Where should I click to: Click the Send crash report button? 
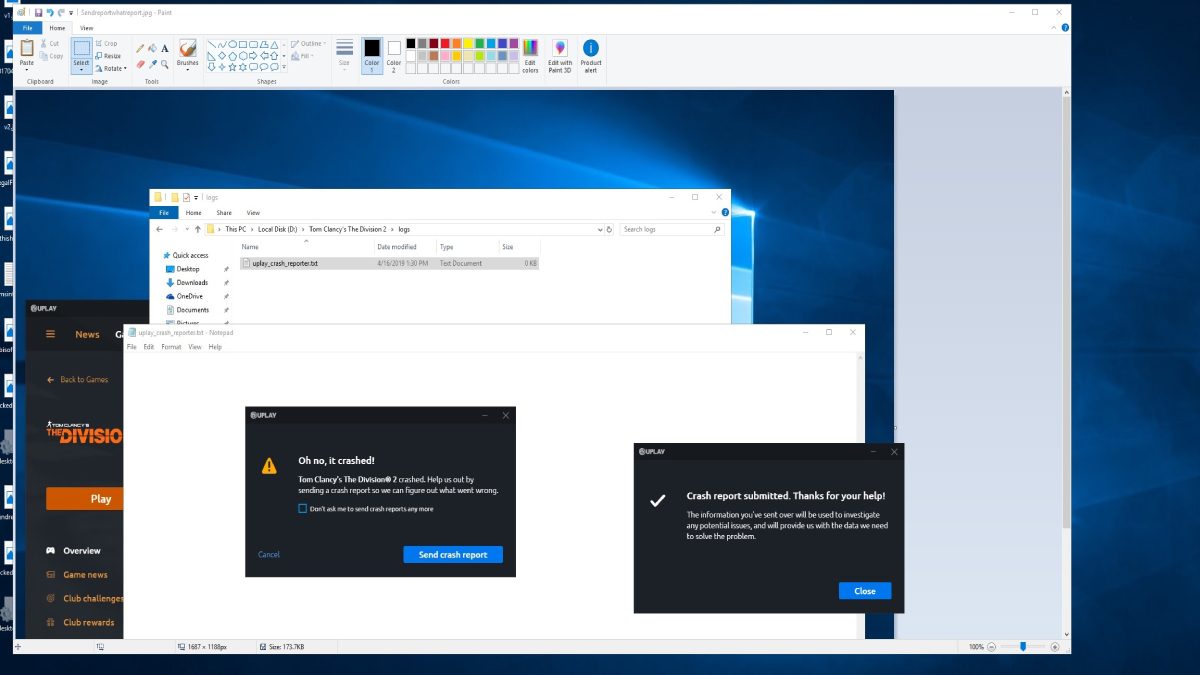453,555
